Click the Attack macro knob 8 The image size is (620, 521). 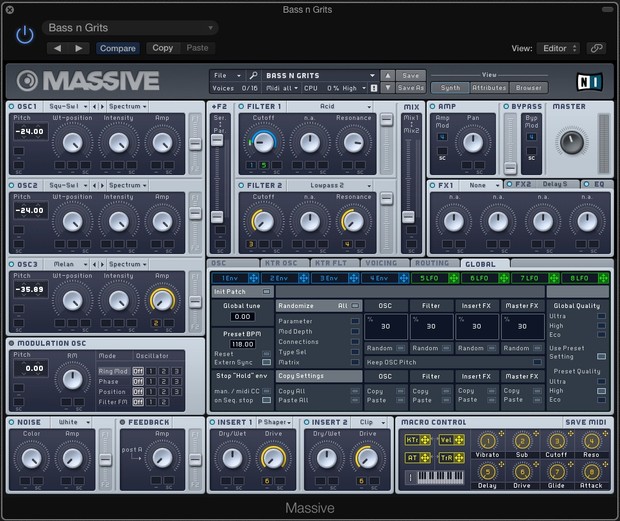click(x=591, y=472)
